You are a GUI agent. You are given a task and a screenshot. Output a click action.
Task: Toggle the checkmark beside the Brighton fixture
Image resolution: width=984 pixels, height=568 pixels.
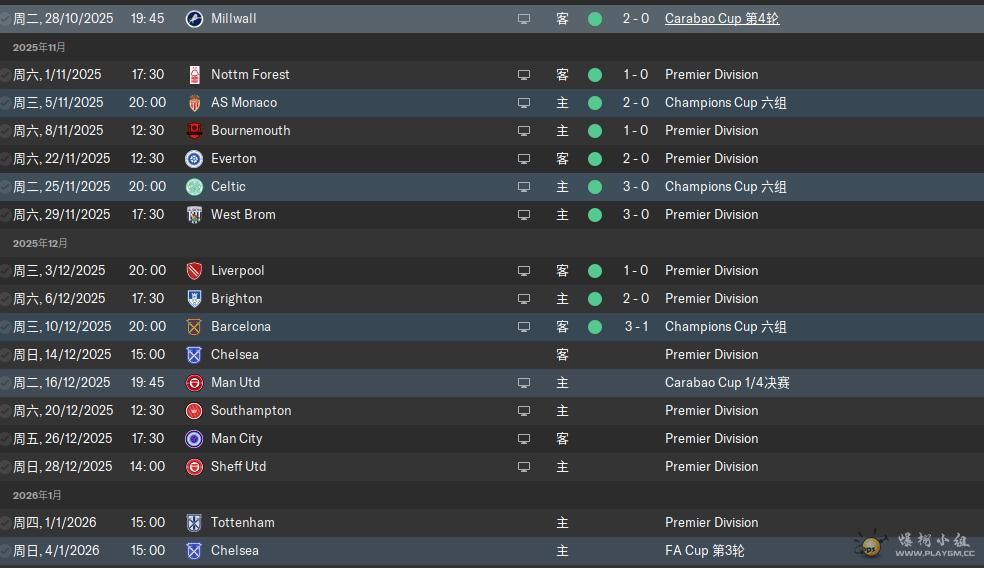tap(6, 299)
